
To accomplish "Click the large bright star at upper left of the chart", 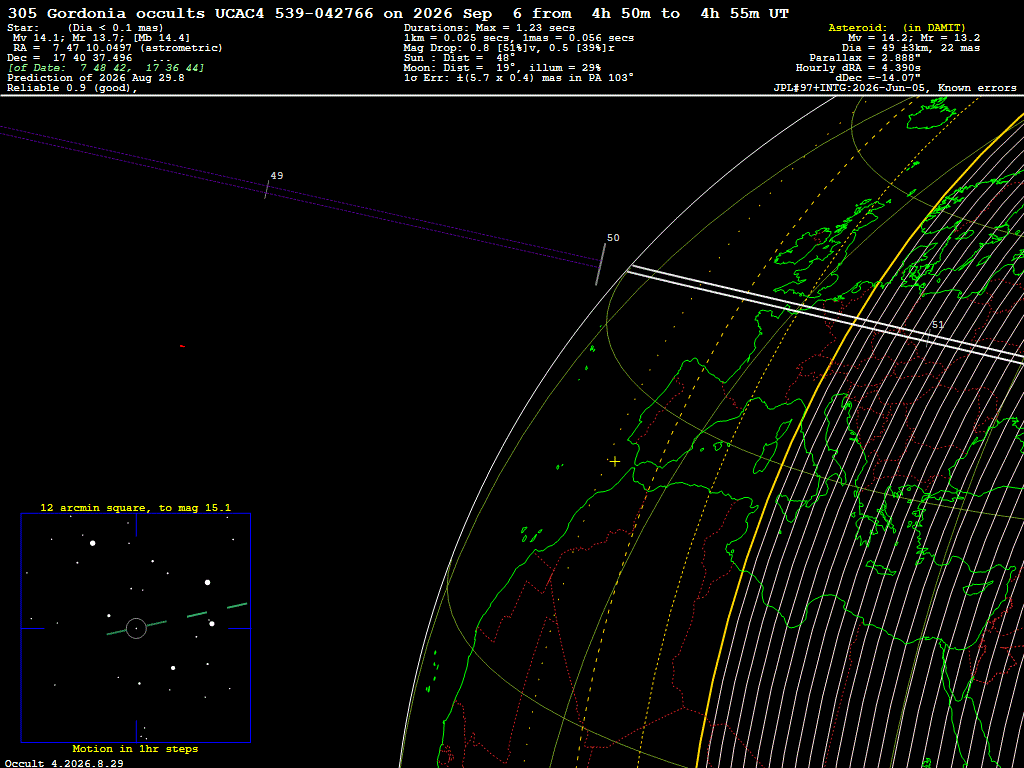I will [x=93, y=543].
